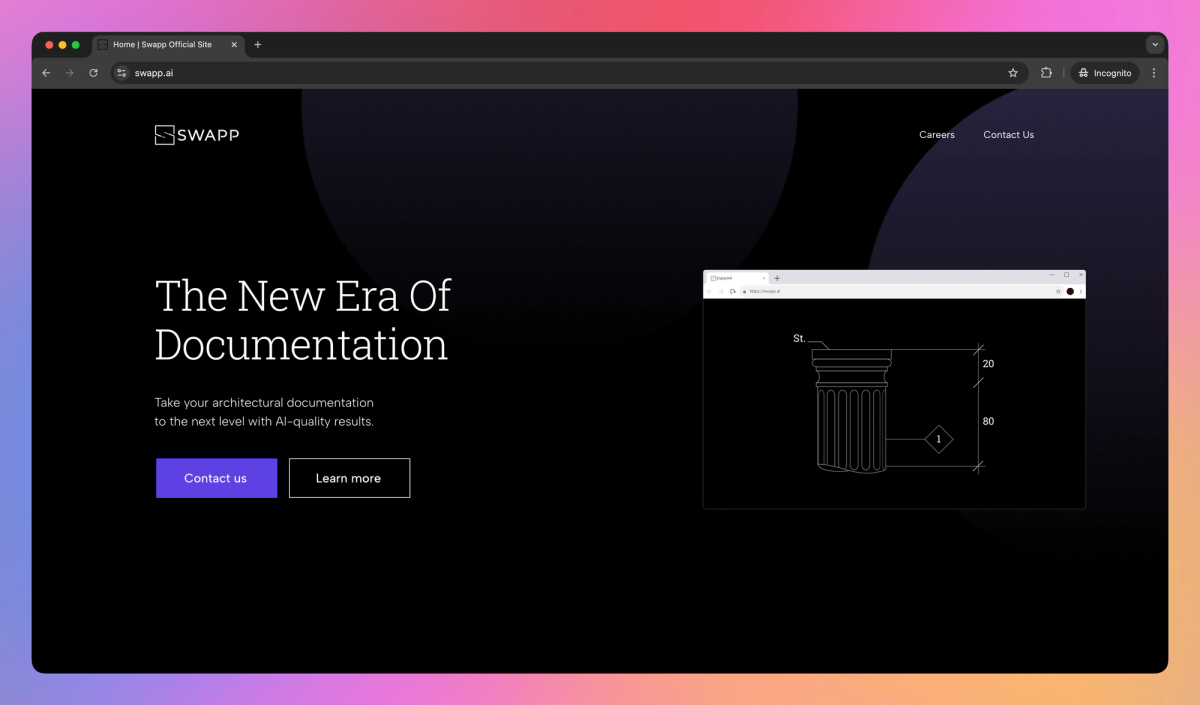This screenshot has width=1200, height=705.
Task: Open the Contact Us link in the header
Action: click(x=1008, y=135)
